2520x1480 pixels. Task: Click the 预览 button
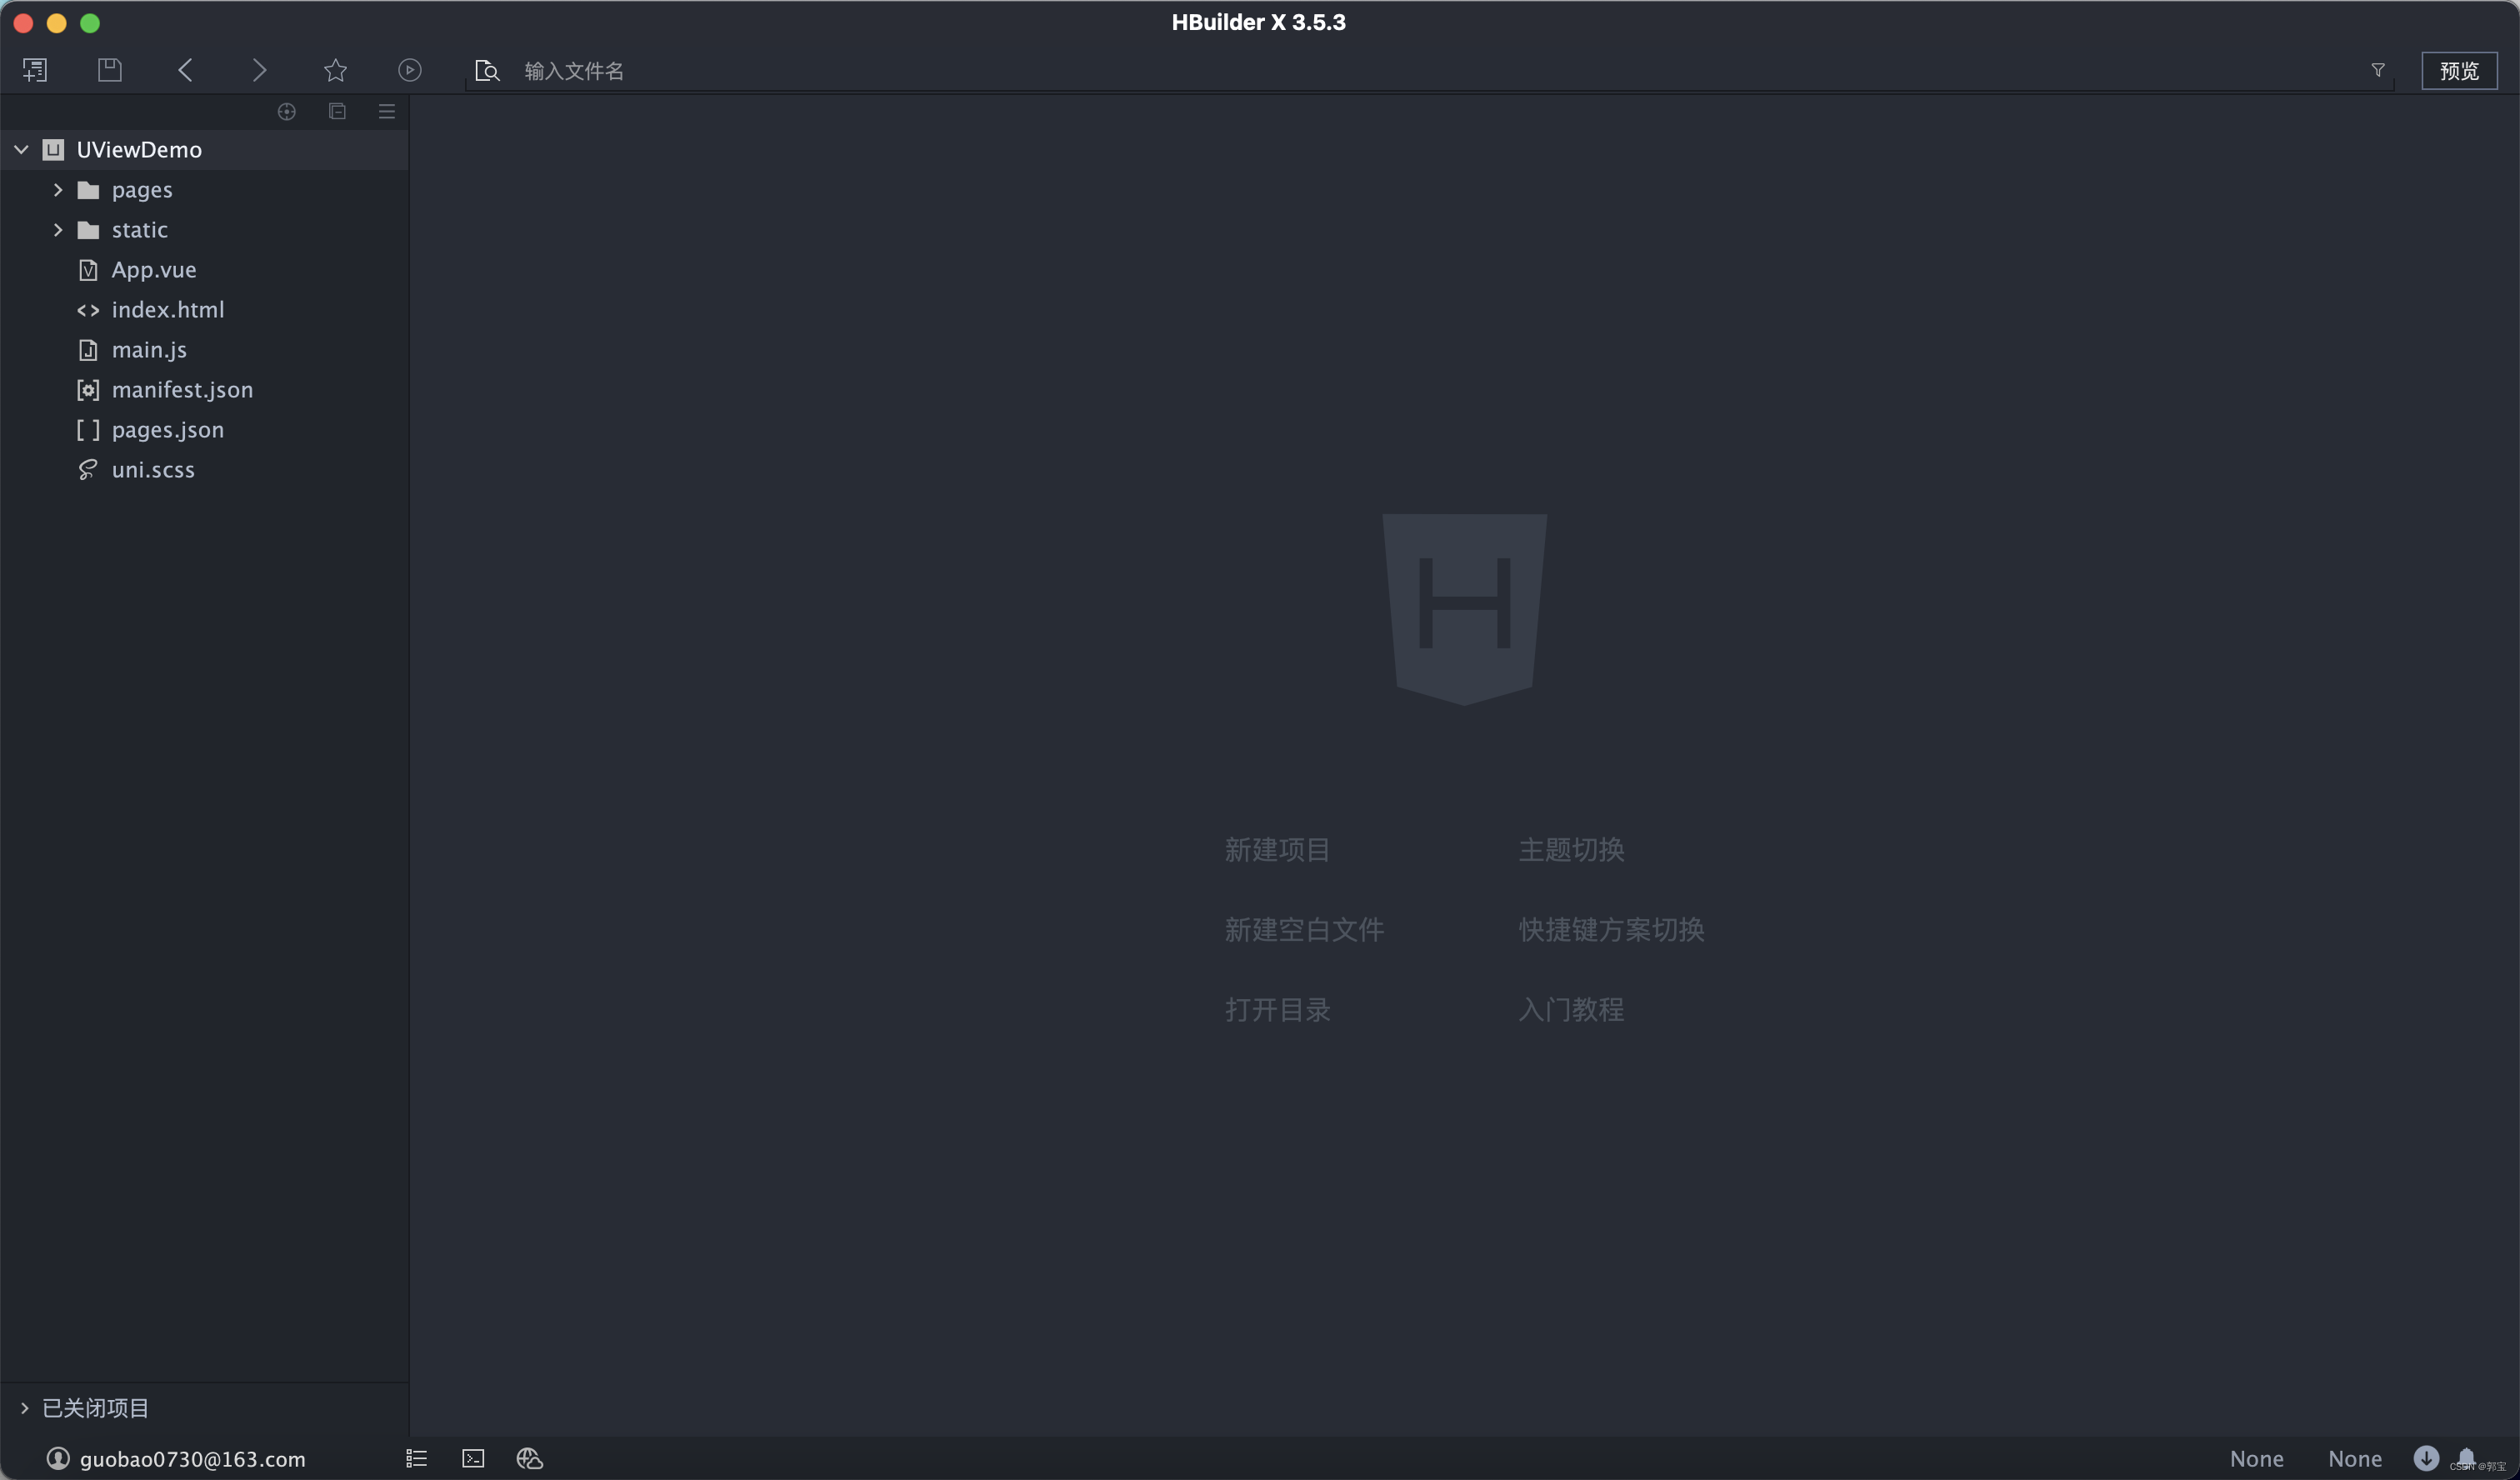pos(2459,70)
